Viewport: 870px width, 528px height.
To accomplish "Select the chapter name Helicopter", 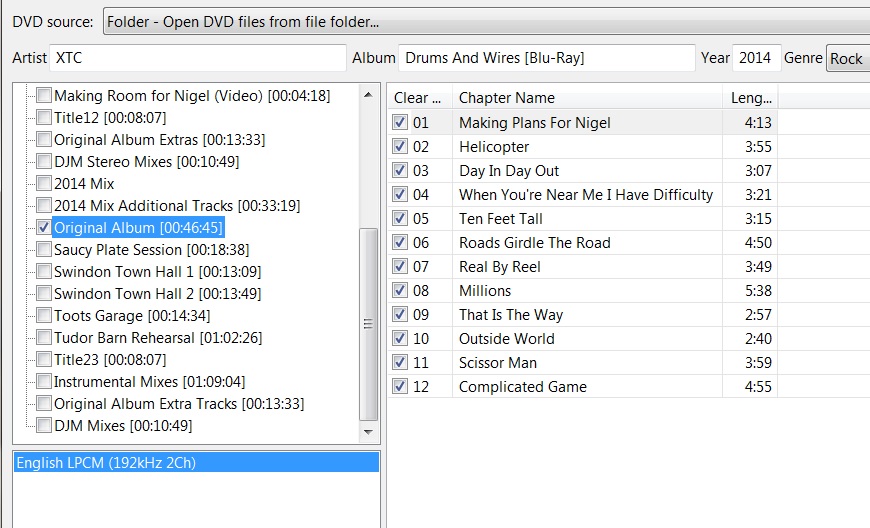I will (x=494, y=147).
